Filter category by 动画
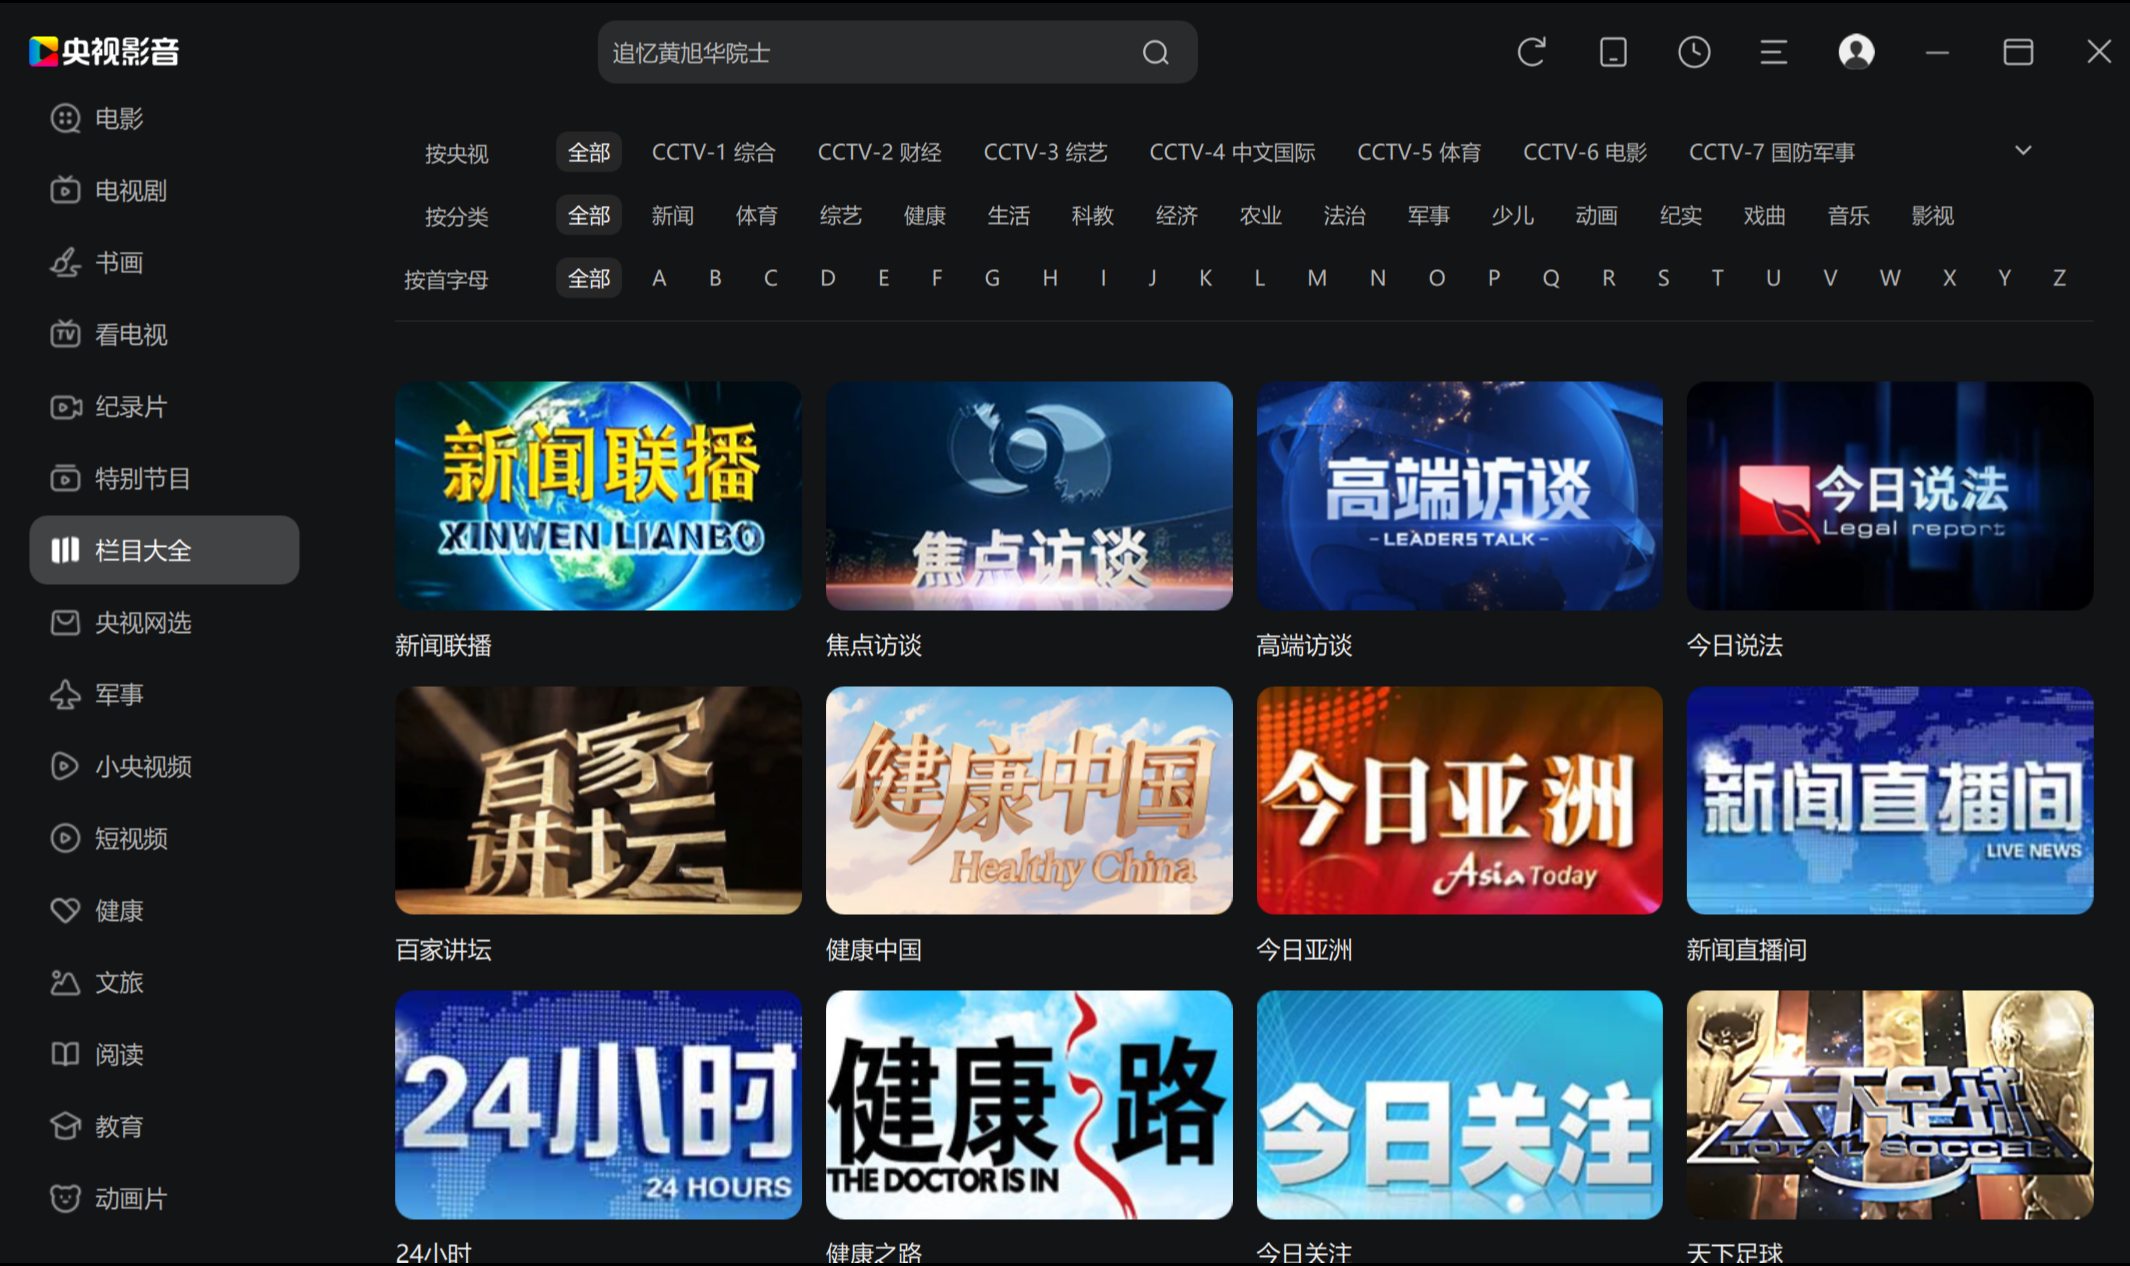Image resolution: width=2130 pixels, height=1266 pixels. pyautogui.click(x=1597, y=215)
